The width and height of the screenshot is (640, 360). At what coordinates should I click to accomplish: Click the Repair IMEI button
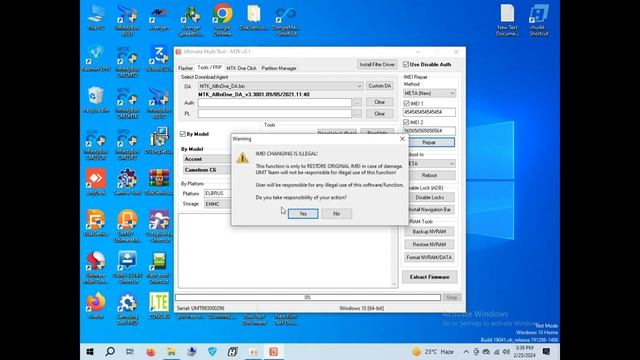pos(431,142)
